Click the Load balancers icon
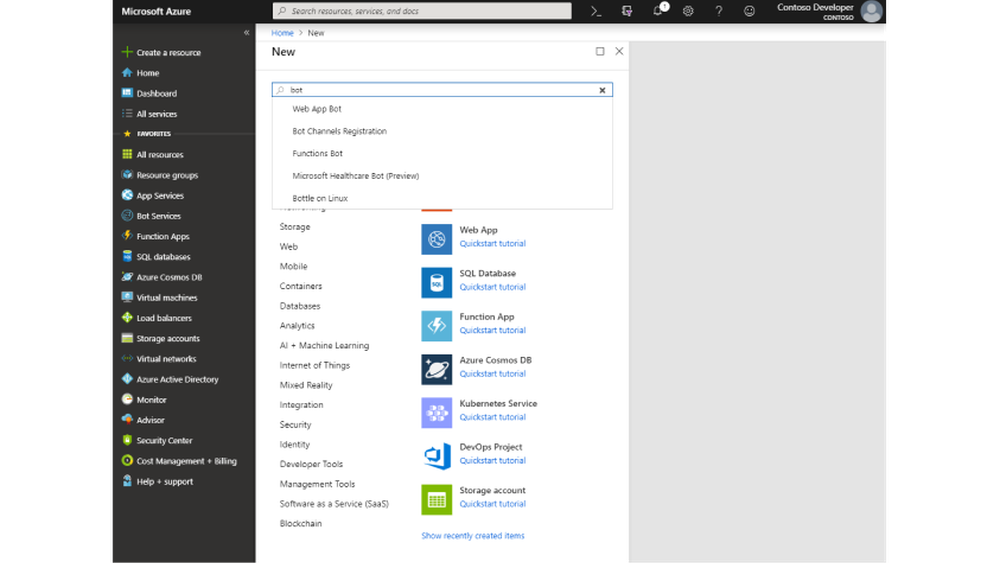The height and width of the screenshot is (563, 1000). (127, 318)
